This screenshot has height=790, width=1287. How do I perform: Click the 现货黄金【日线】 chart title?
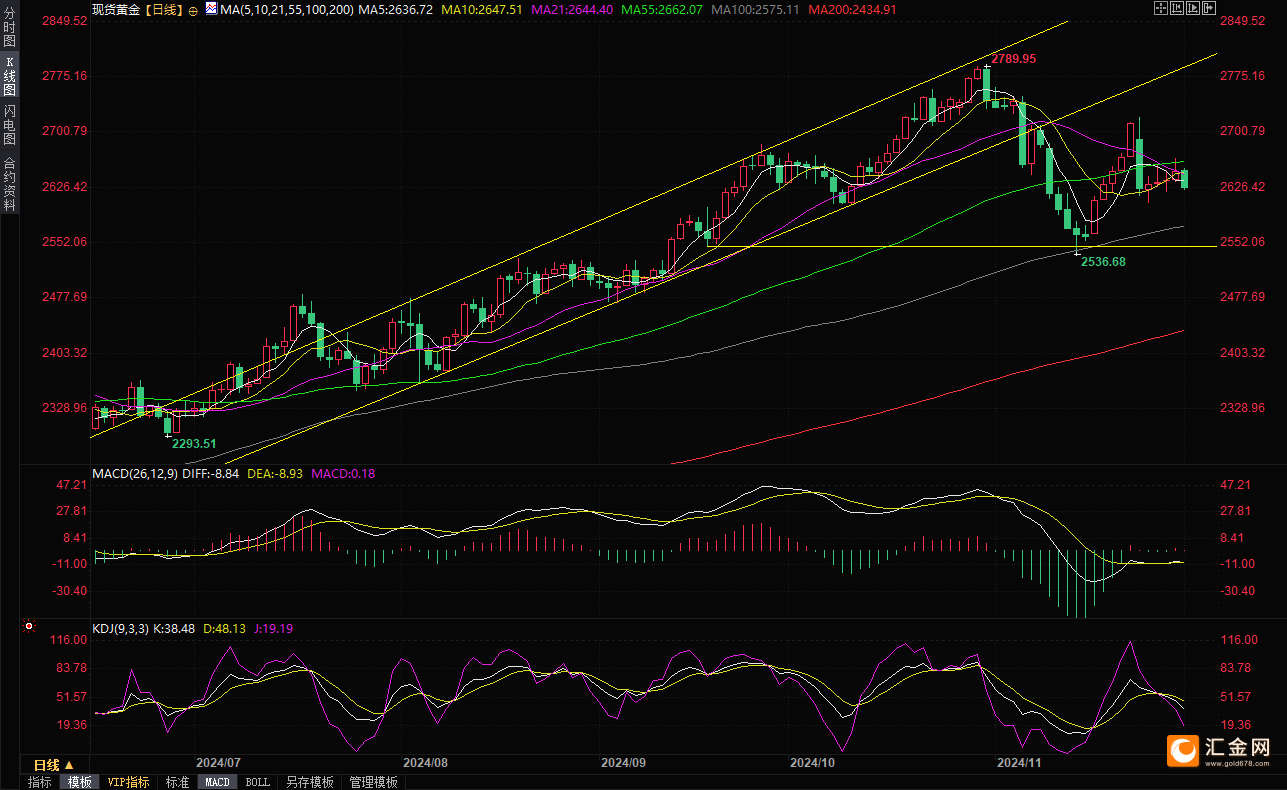[x=136, y=9]
